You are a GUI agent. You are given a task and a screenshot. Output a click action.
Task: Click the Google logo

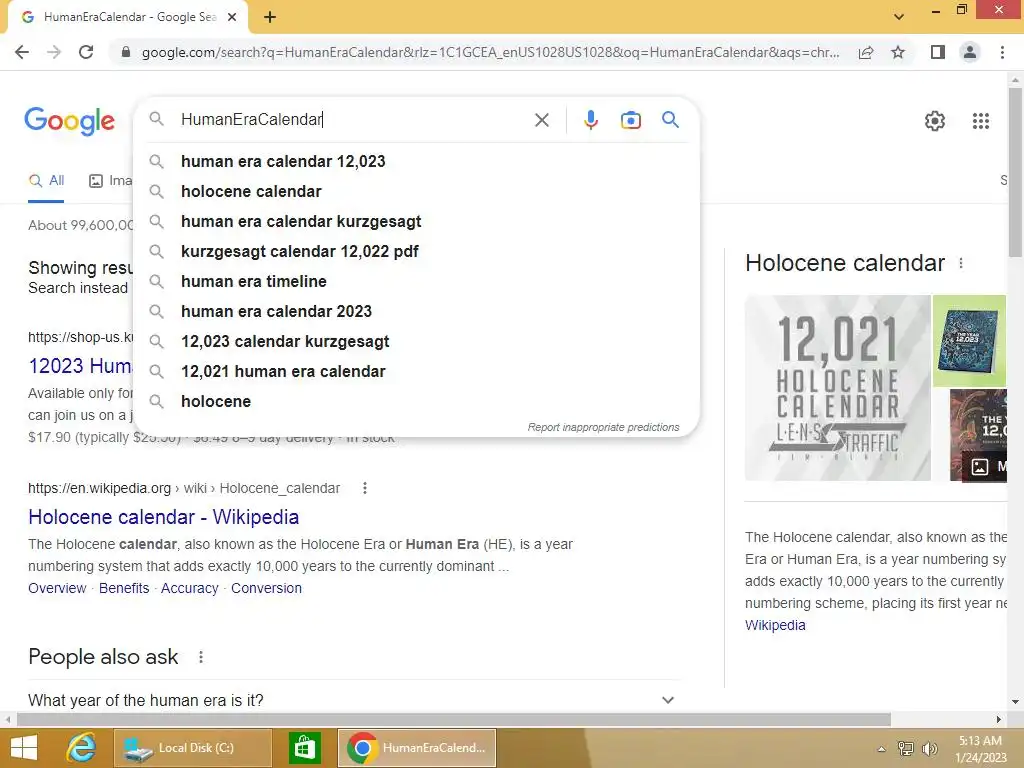(x=70, y=121)
